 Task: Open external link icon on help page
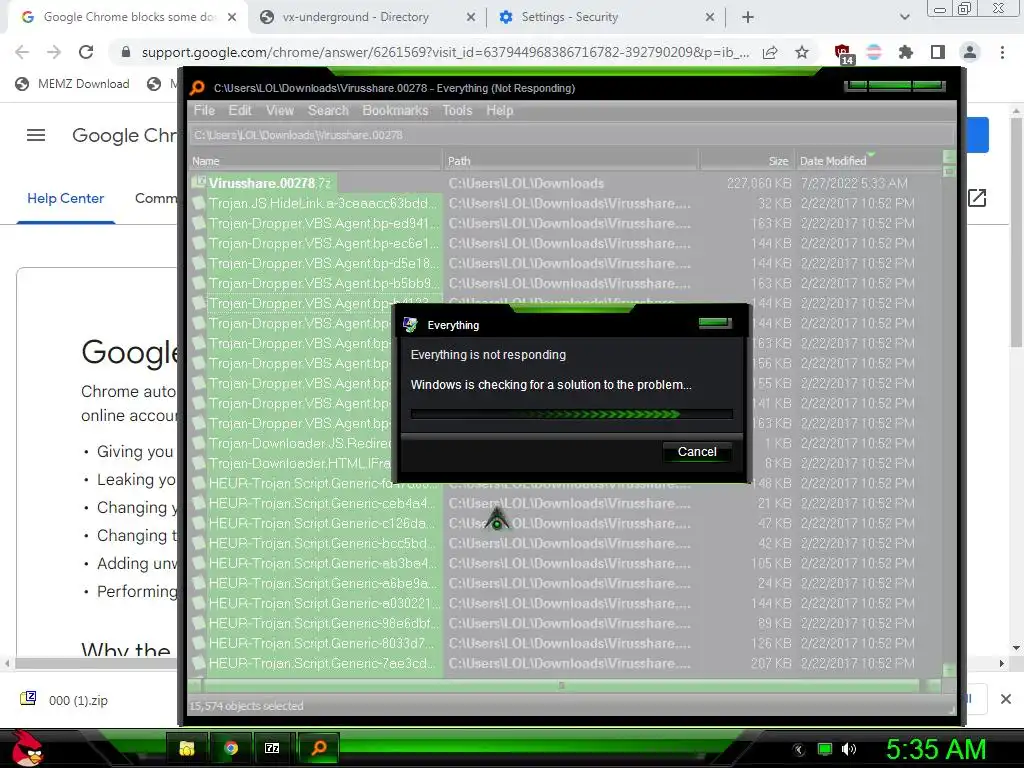(x=977, y=198)
